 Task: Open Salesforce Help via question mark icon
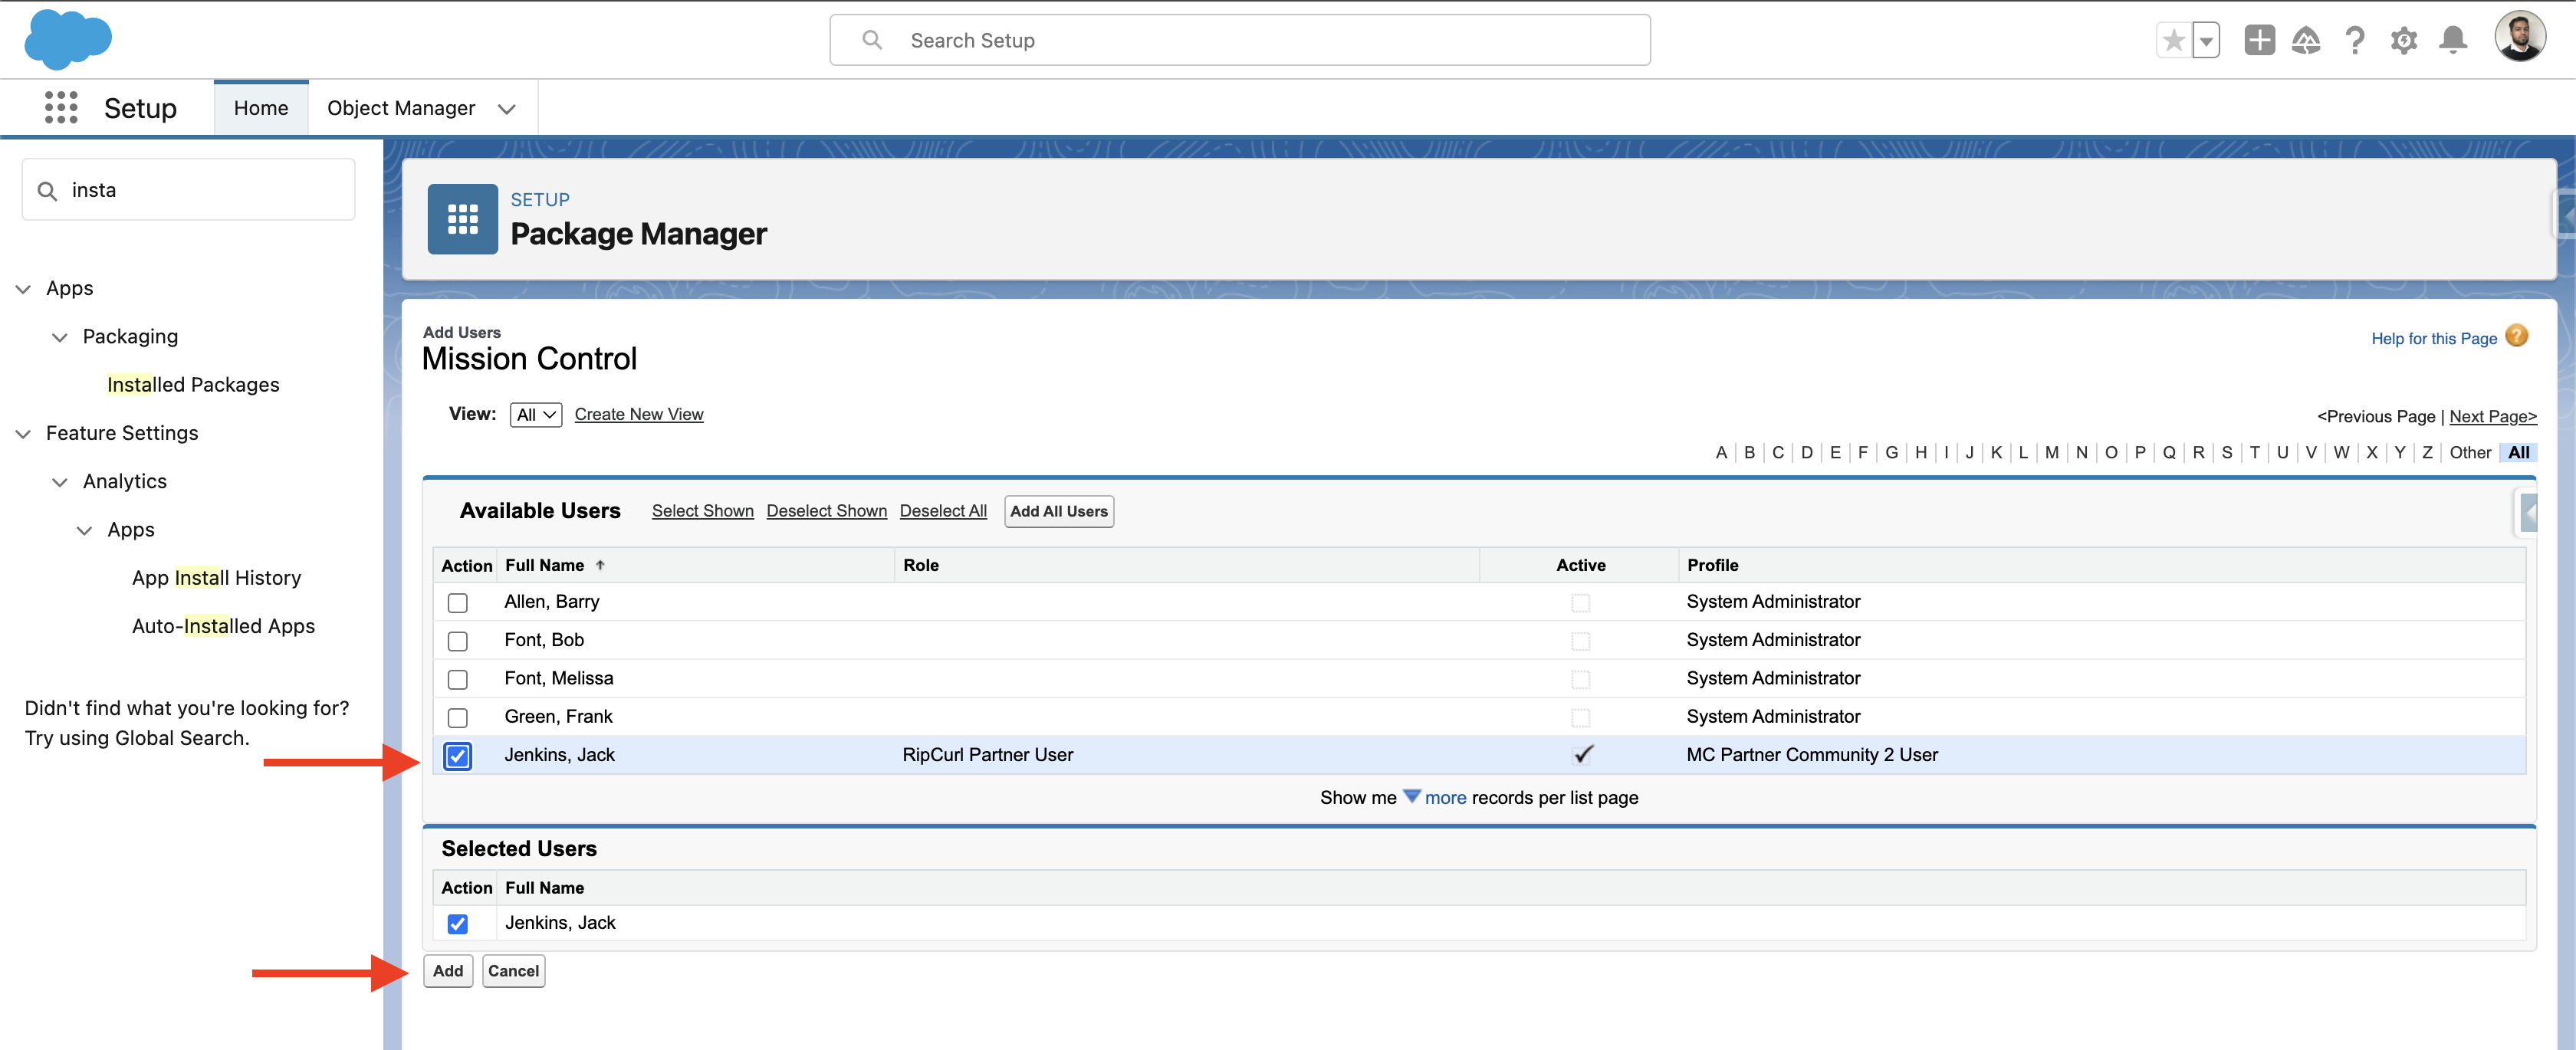(x=2355, y=40)
